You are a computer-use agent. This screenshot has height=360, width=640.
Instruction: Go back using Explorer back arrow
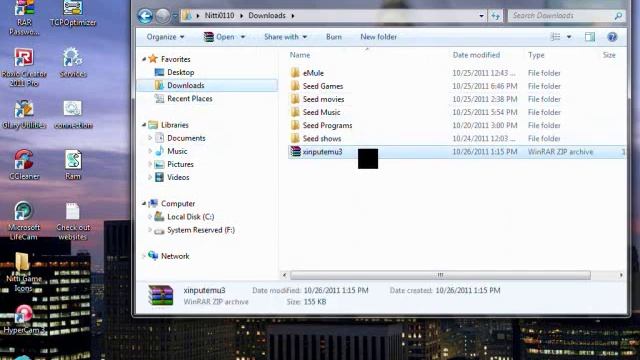145,16
